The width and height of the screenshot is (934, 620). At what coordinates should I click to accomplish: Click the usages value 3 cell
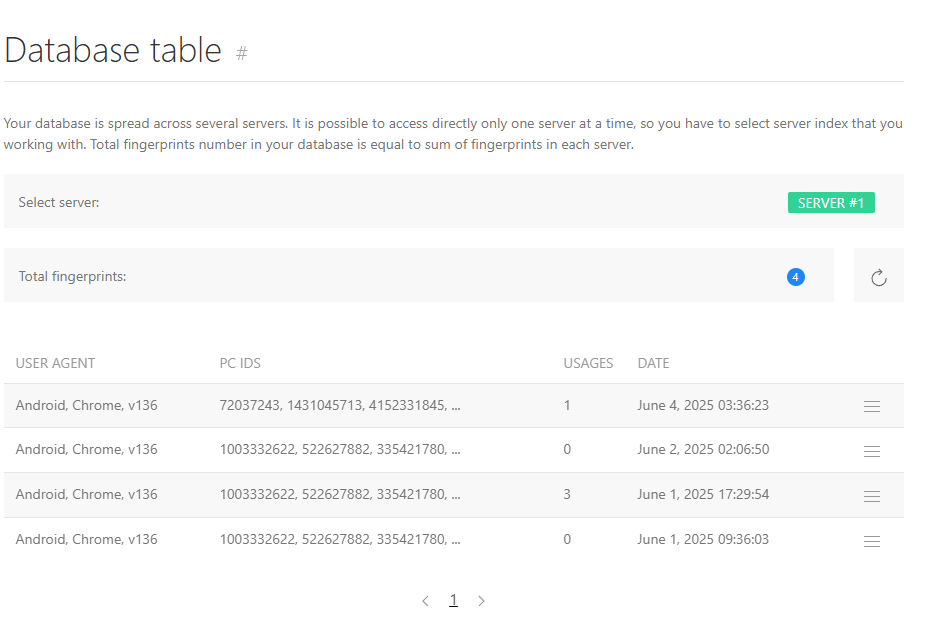point(567,494)
